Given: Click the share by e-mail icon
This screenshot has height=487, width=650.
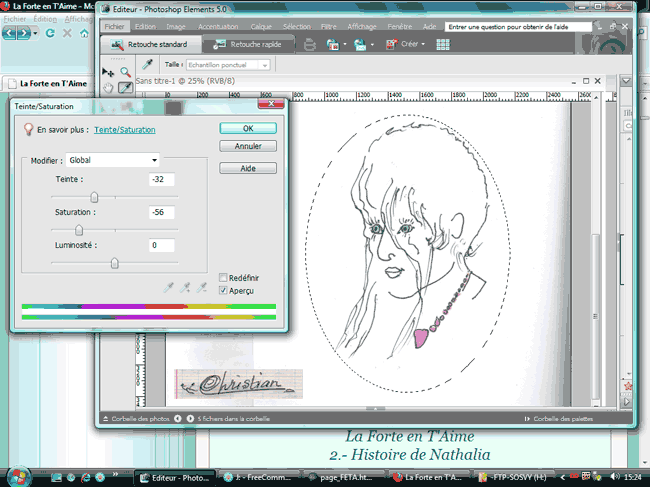Looking at the screenshot, I should pyautogui.click(x=360, y=44).
